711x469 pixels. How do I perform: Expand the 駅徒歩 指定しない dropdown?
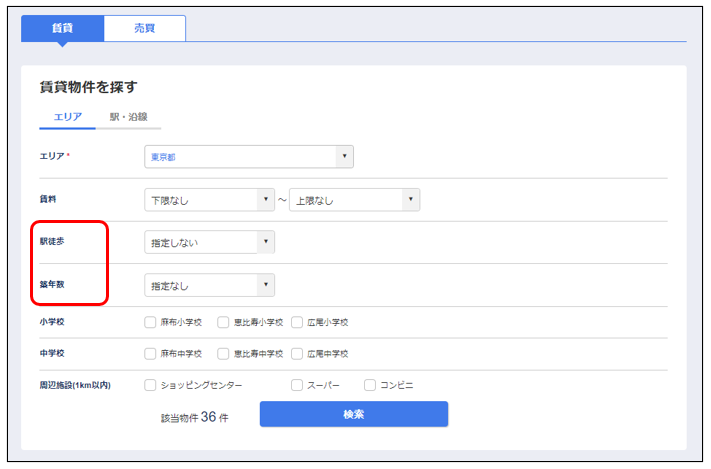click(209, 243)
